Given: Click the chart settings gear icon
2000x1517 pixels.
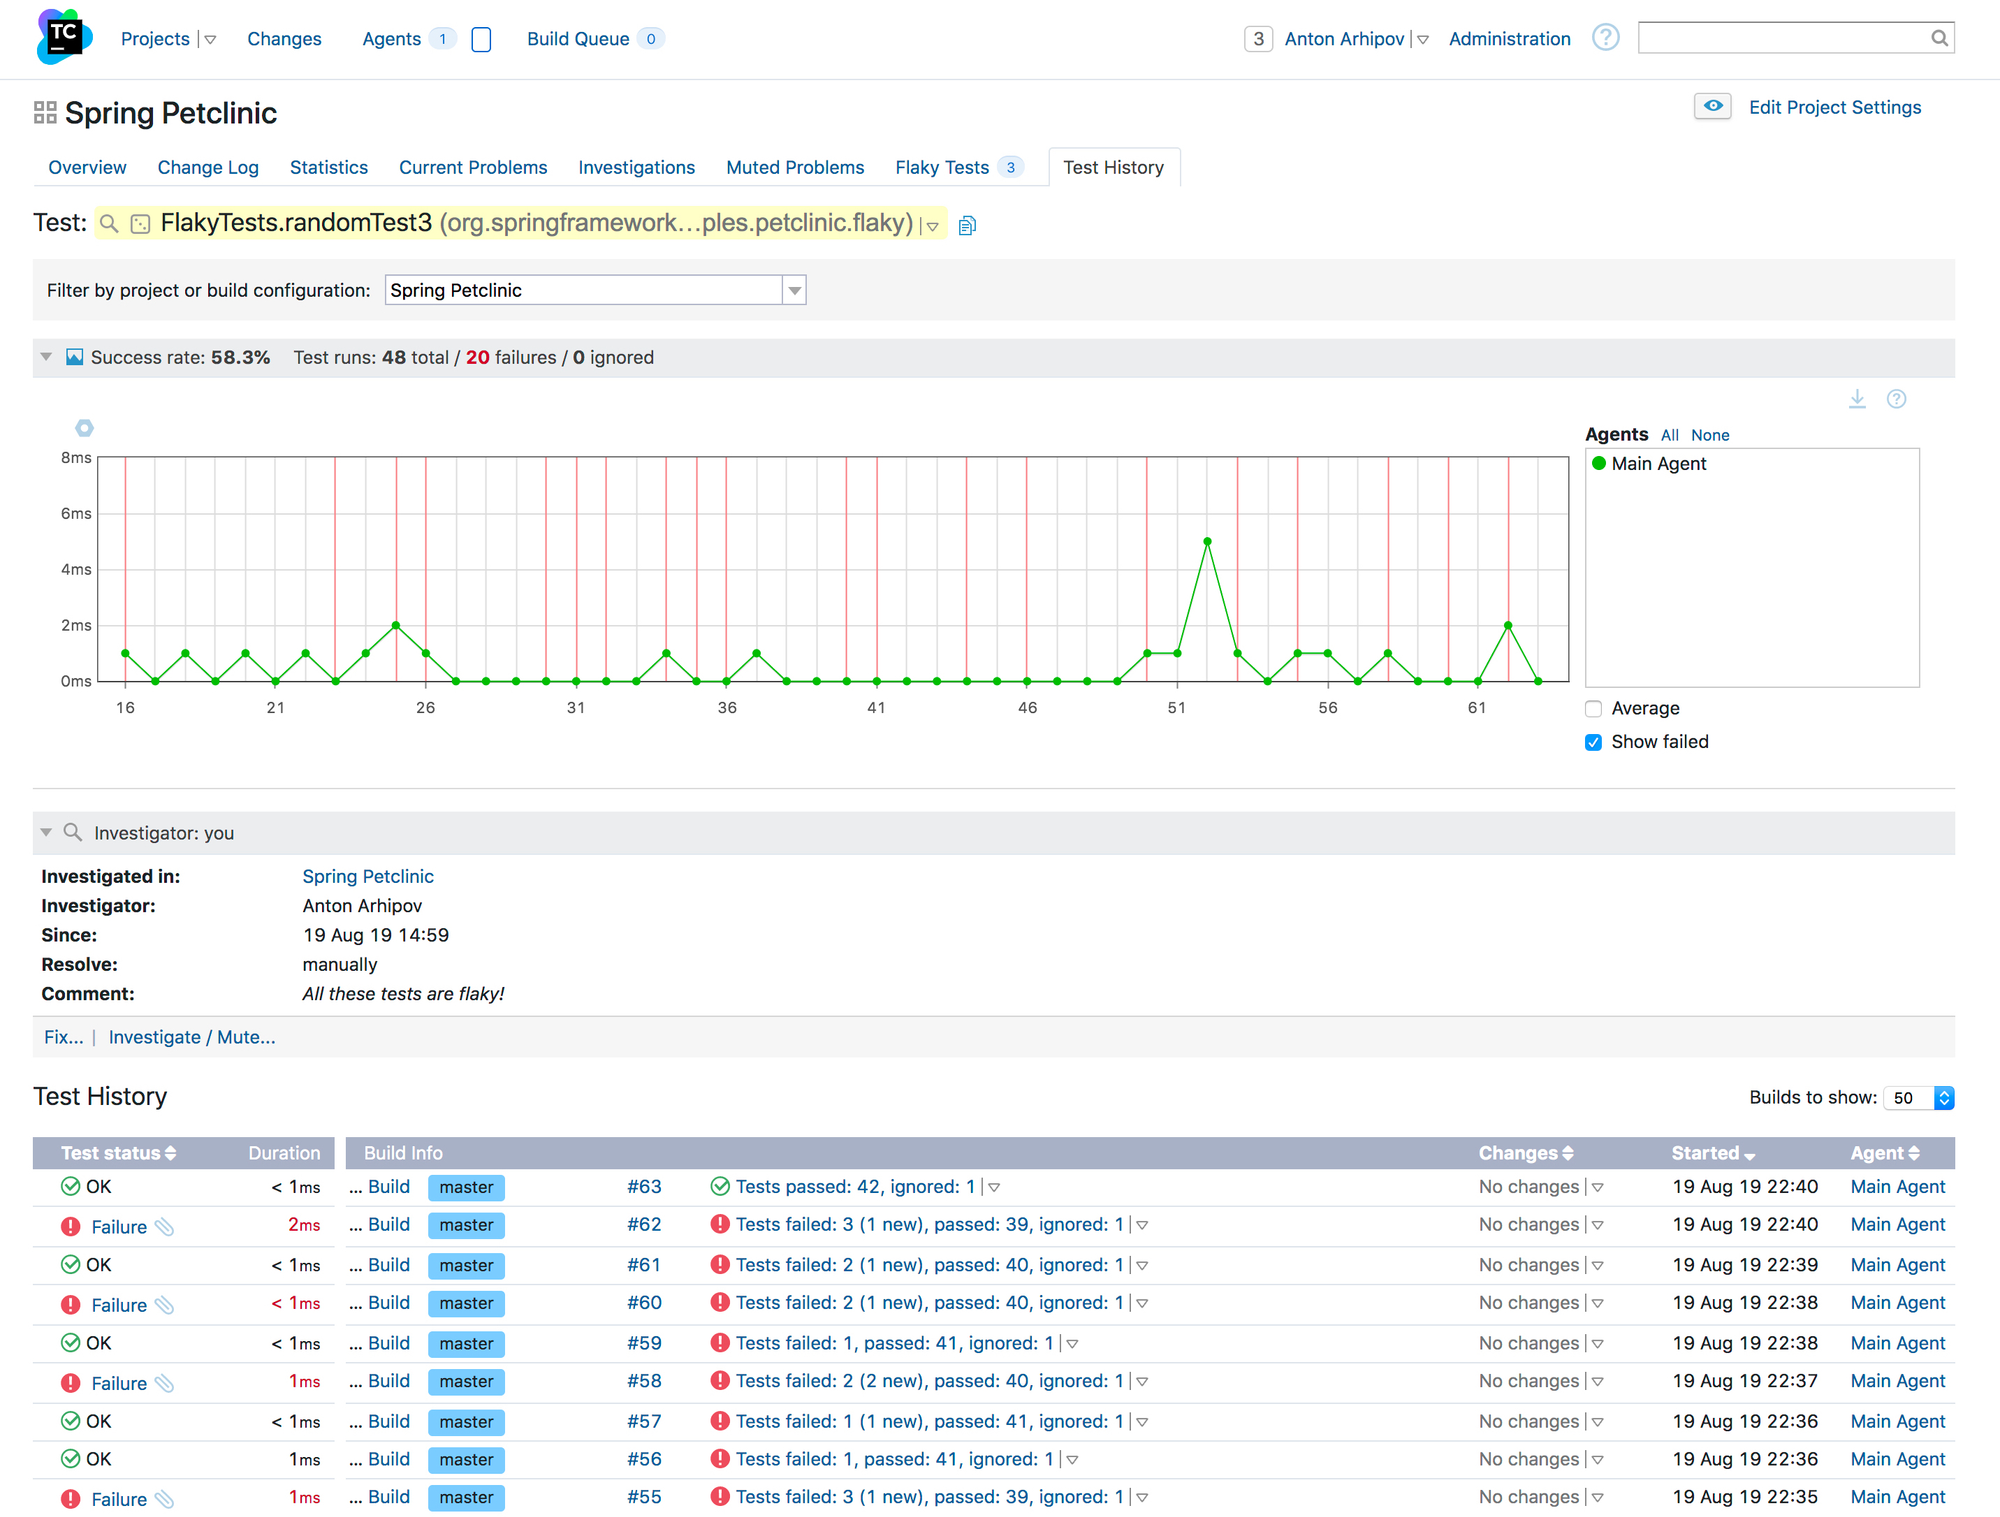Looking at the screenshot, I should point(85,428).
